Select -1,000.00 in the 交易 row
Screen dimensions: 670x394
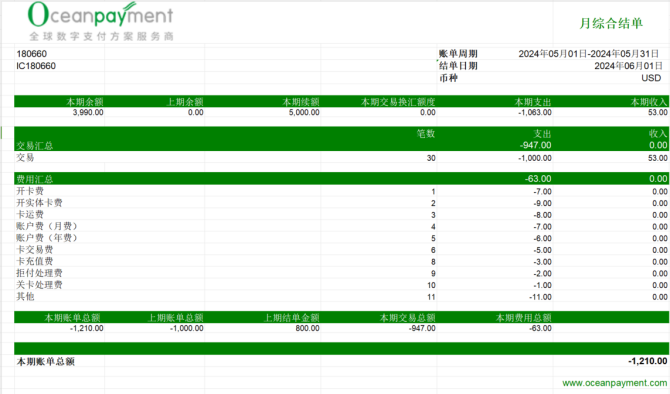tap(535, 158)
